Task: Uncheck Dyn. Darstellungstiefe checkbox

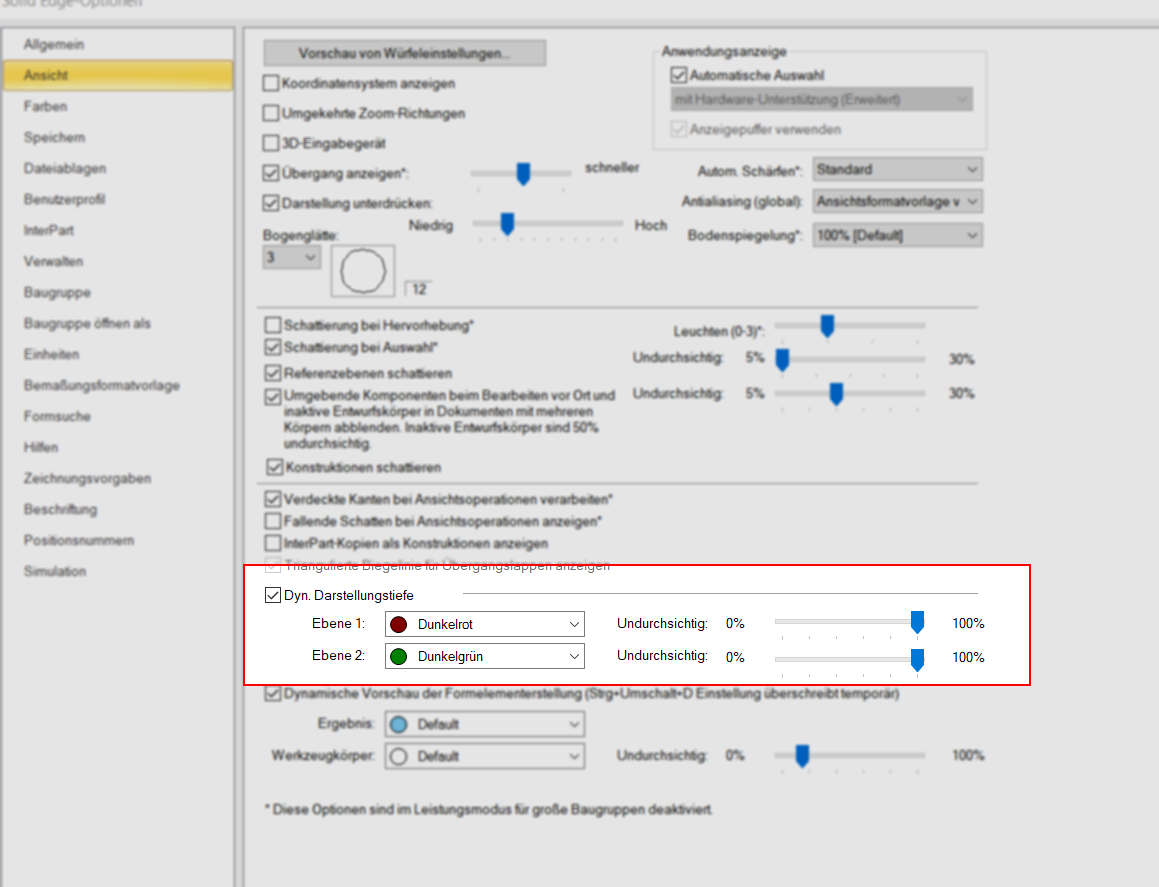Action: click(x=273, y=595)
